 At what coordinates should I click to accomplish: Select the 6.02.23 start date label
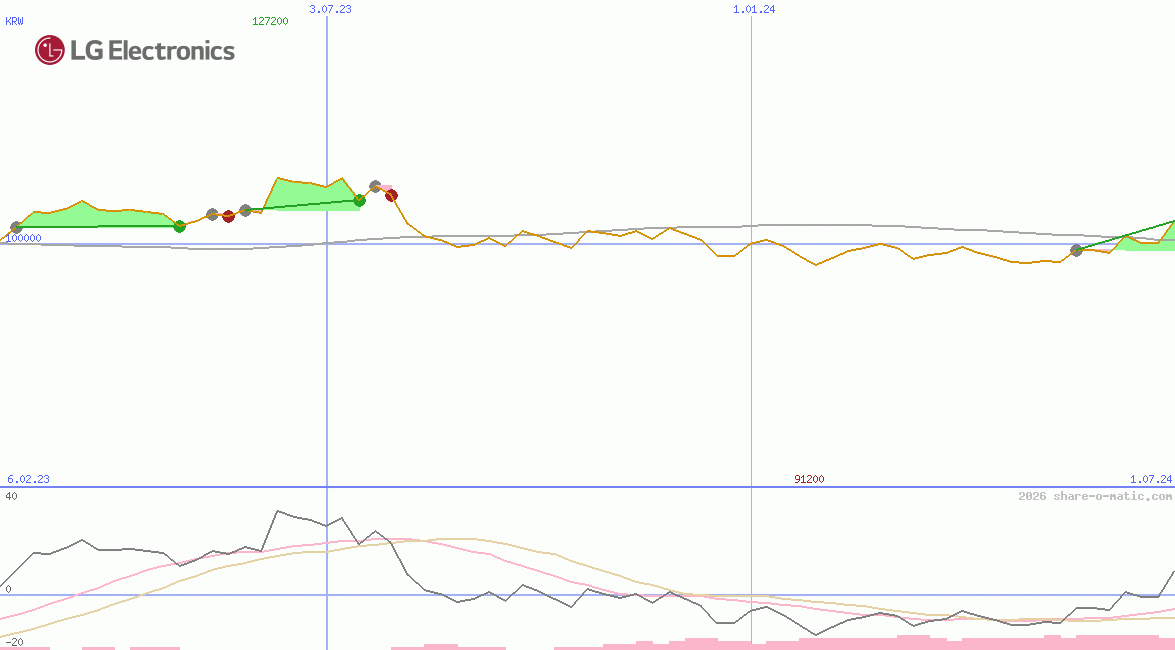[27, 479]
